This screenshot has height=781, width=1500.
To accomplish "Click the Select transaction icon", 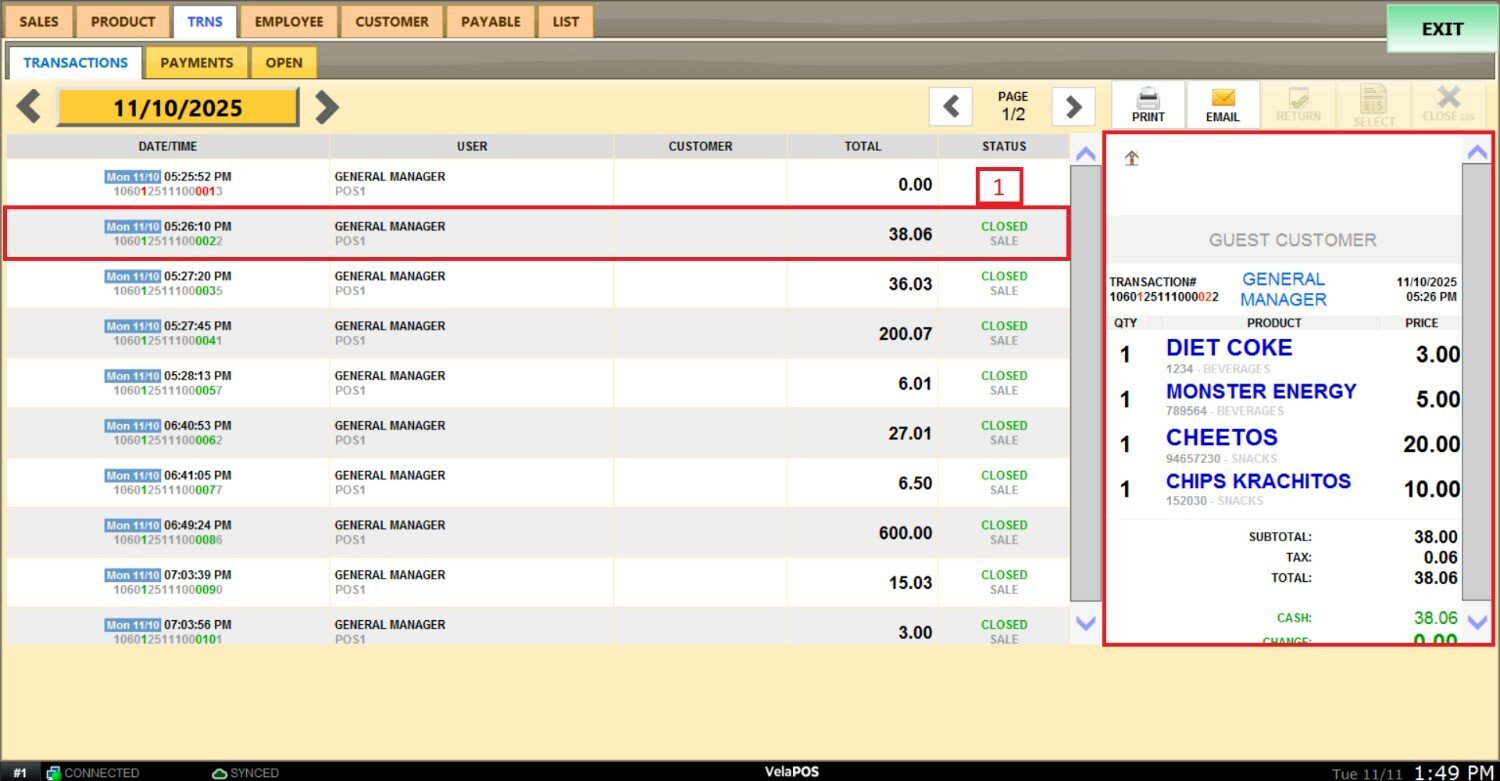I will [1374, 99].
